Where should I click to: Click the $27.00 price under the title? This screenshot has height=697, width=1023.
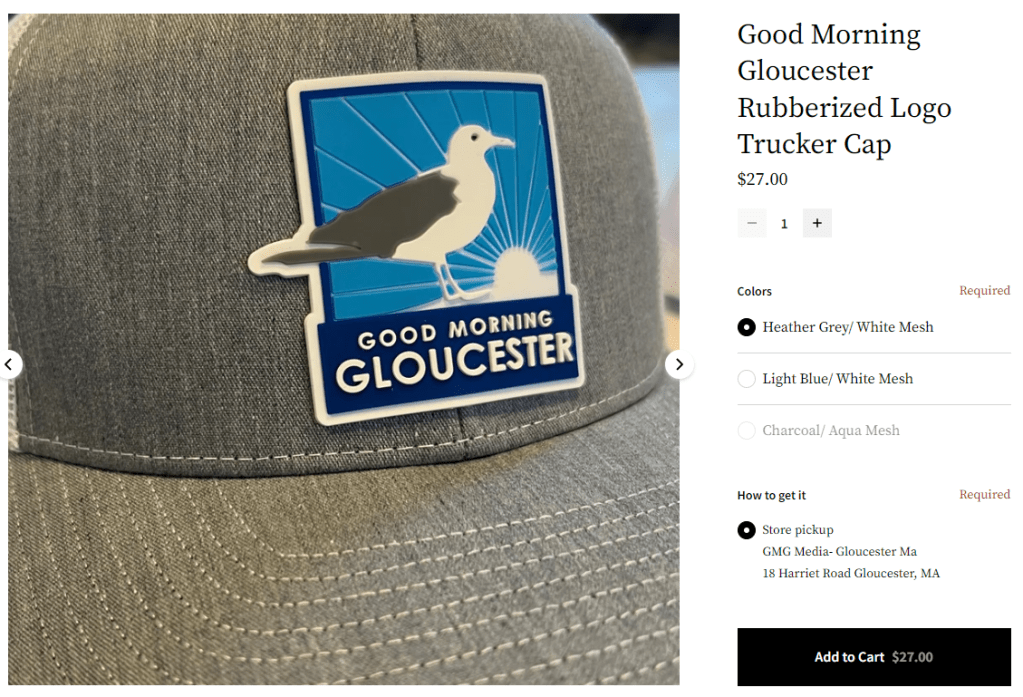pos(762,179)
